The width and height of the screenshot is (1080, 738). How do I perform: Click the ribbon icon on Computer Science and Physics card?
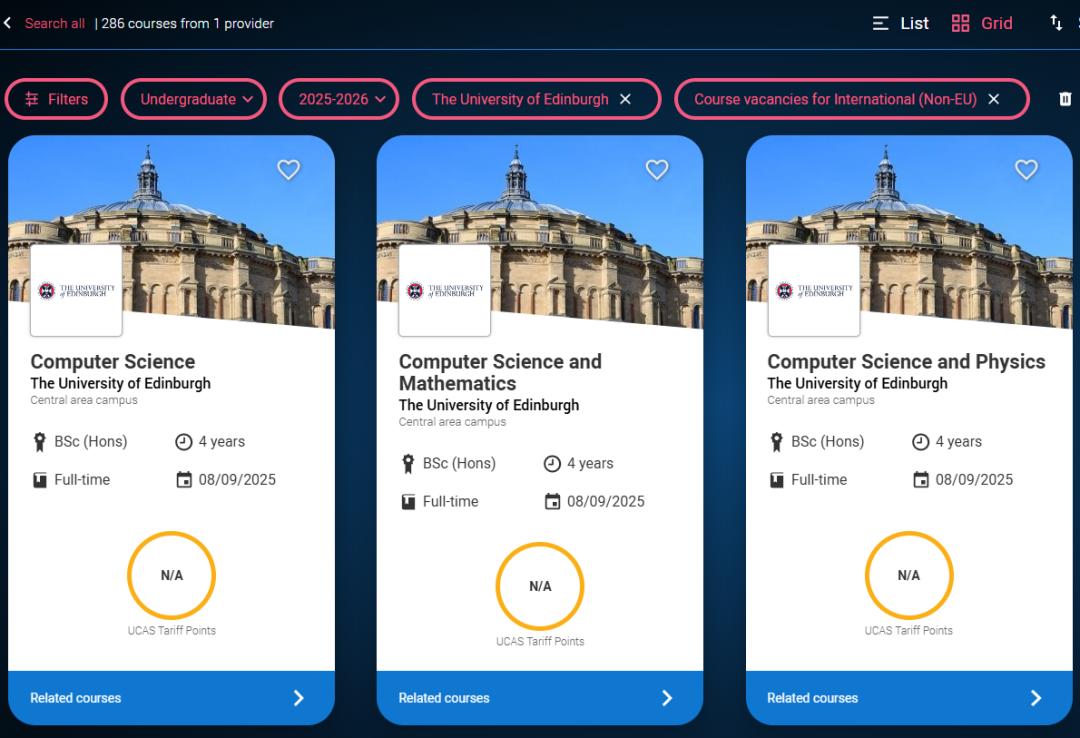point(776,442)
